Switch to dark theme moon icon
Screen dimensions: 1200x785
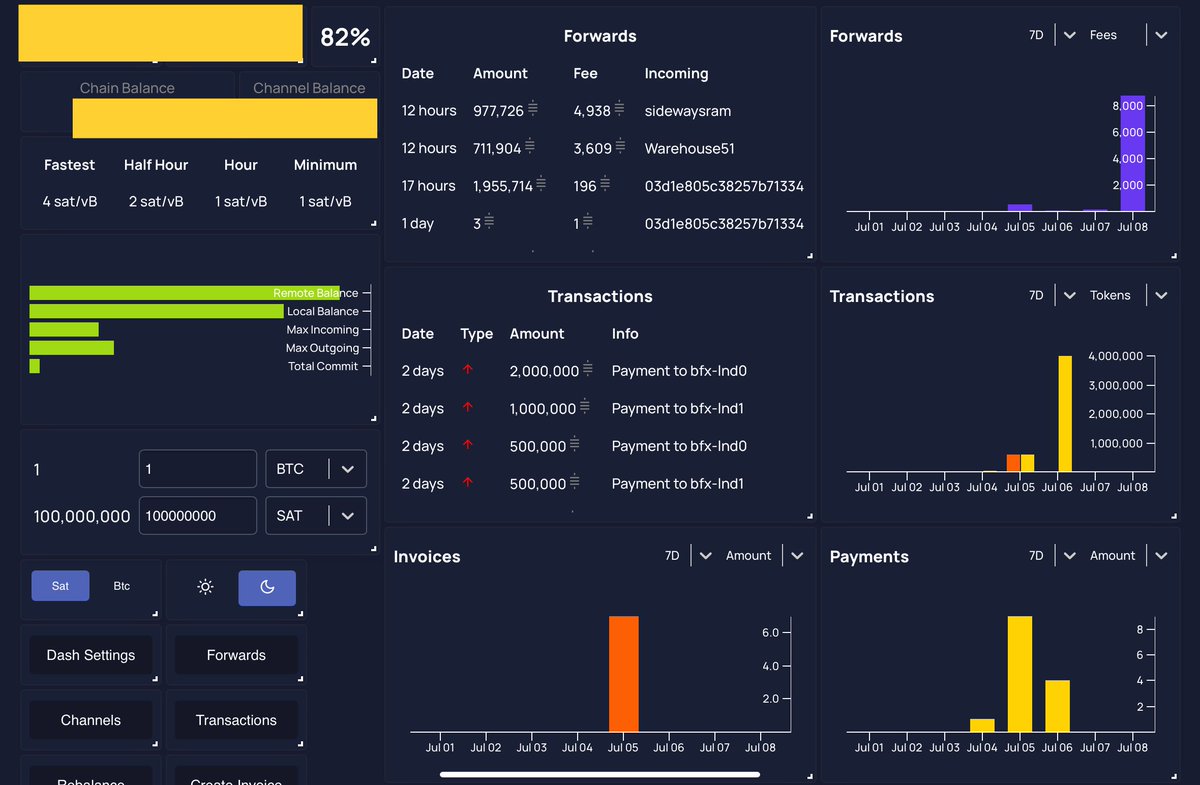(267, 587)
